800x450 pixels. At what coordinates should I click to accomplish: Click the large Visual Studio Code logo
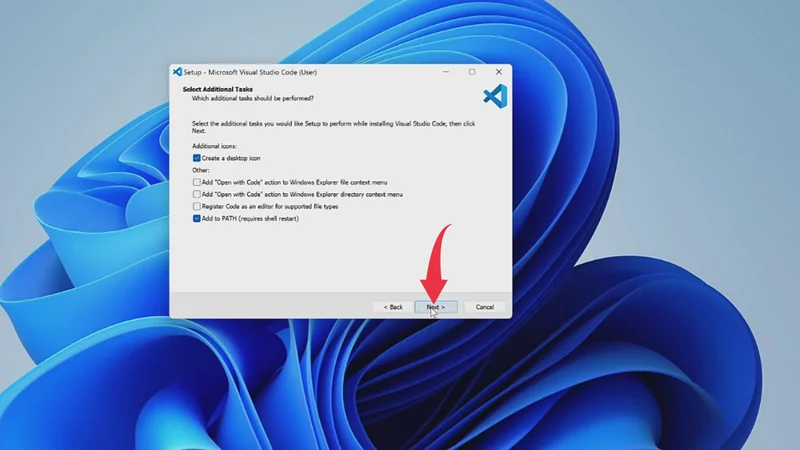[495, 96]
